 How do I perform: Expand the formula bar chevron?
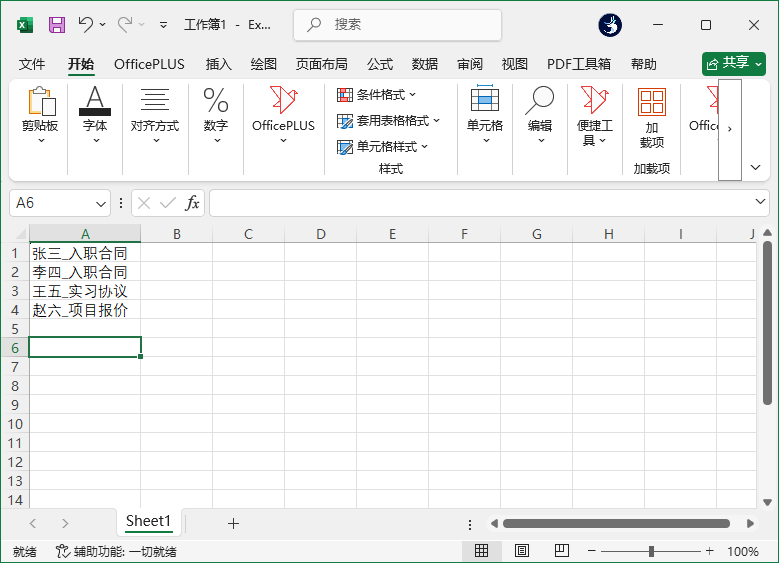click(x=760, y=202)
